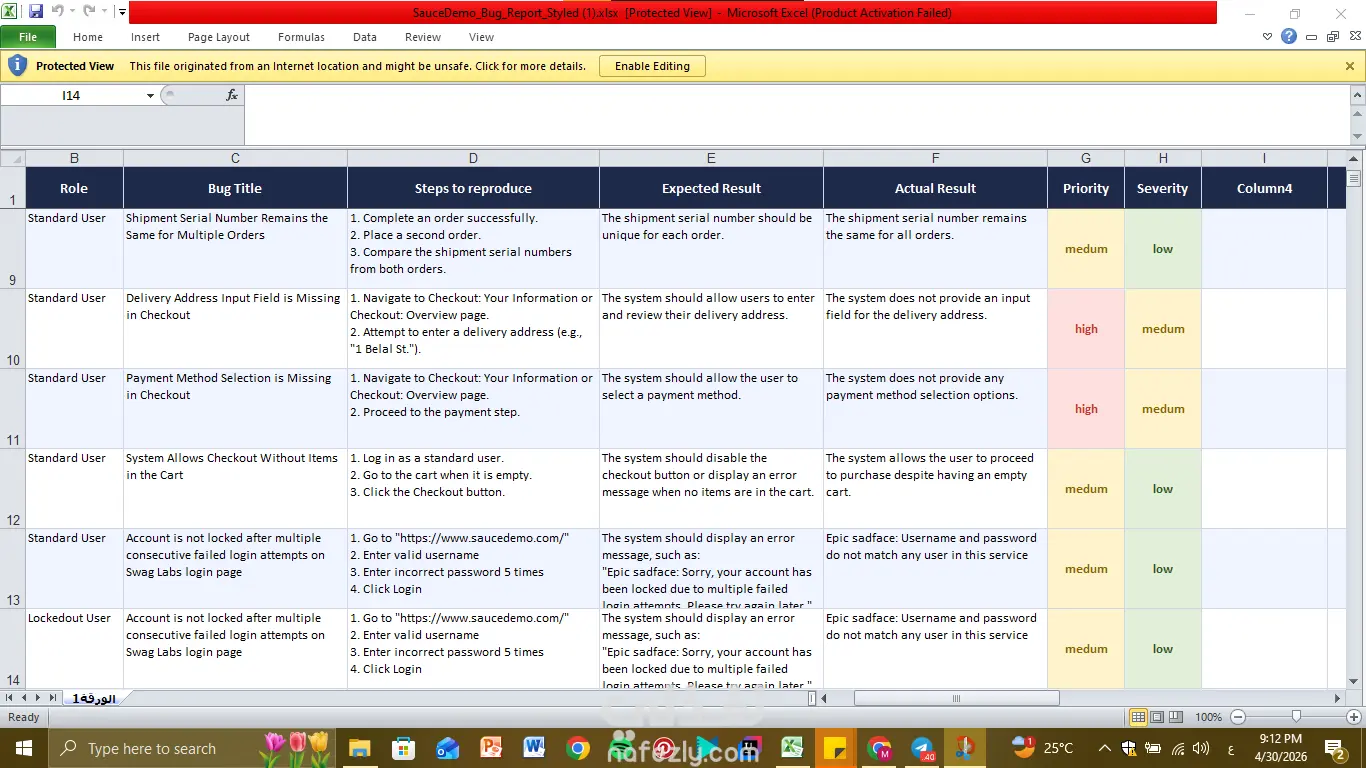Click the Undo arrow icon
Screen dimensions: 1366x768
(x=57, y=12)
